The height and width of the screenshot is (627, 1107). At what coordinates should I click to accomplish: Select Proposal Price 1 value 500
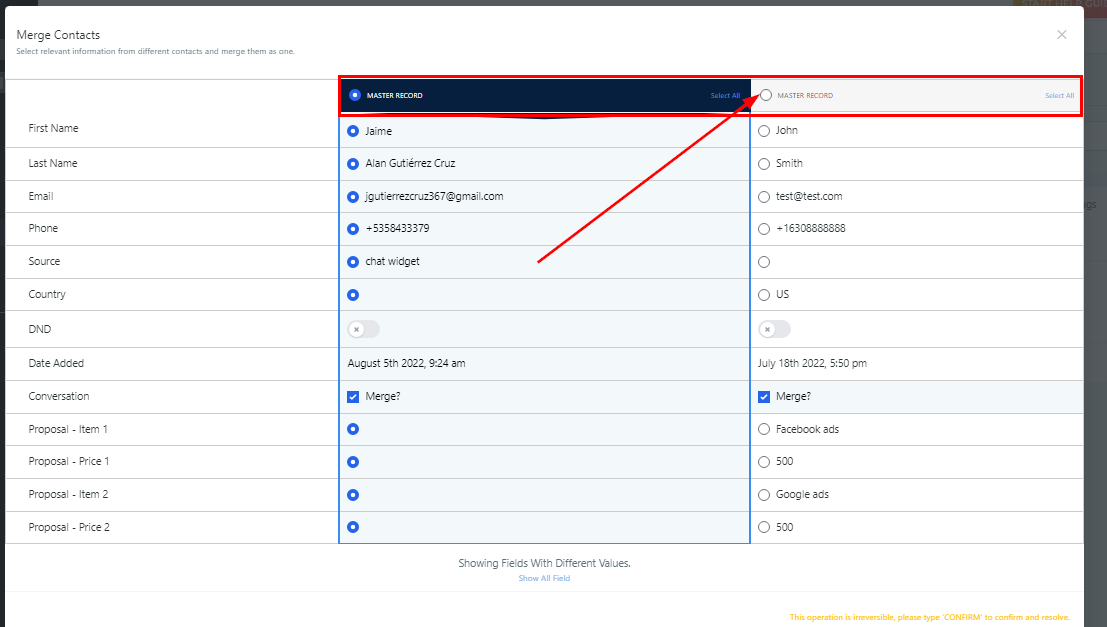click(764, 462)
